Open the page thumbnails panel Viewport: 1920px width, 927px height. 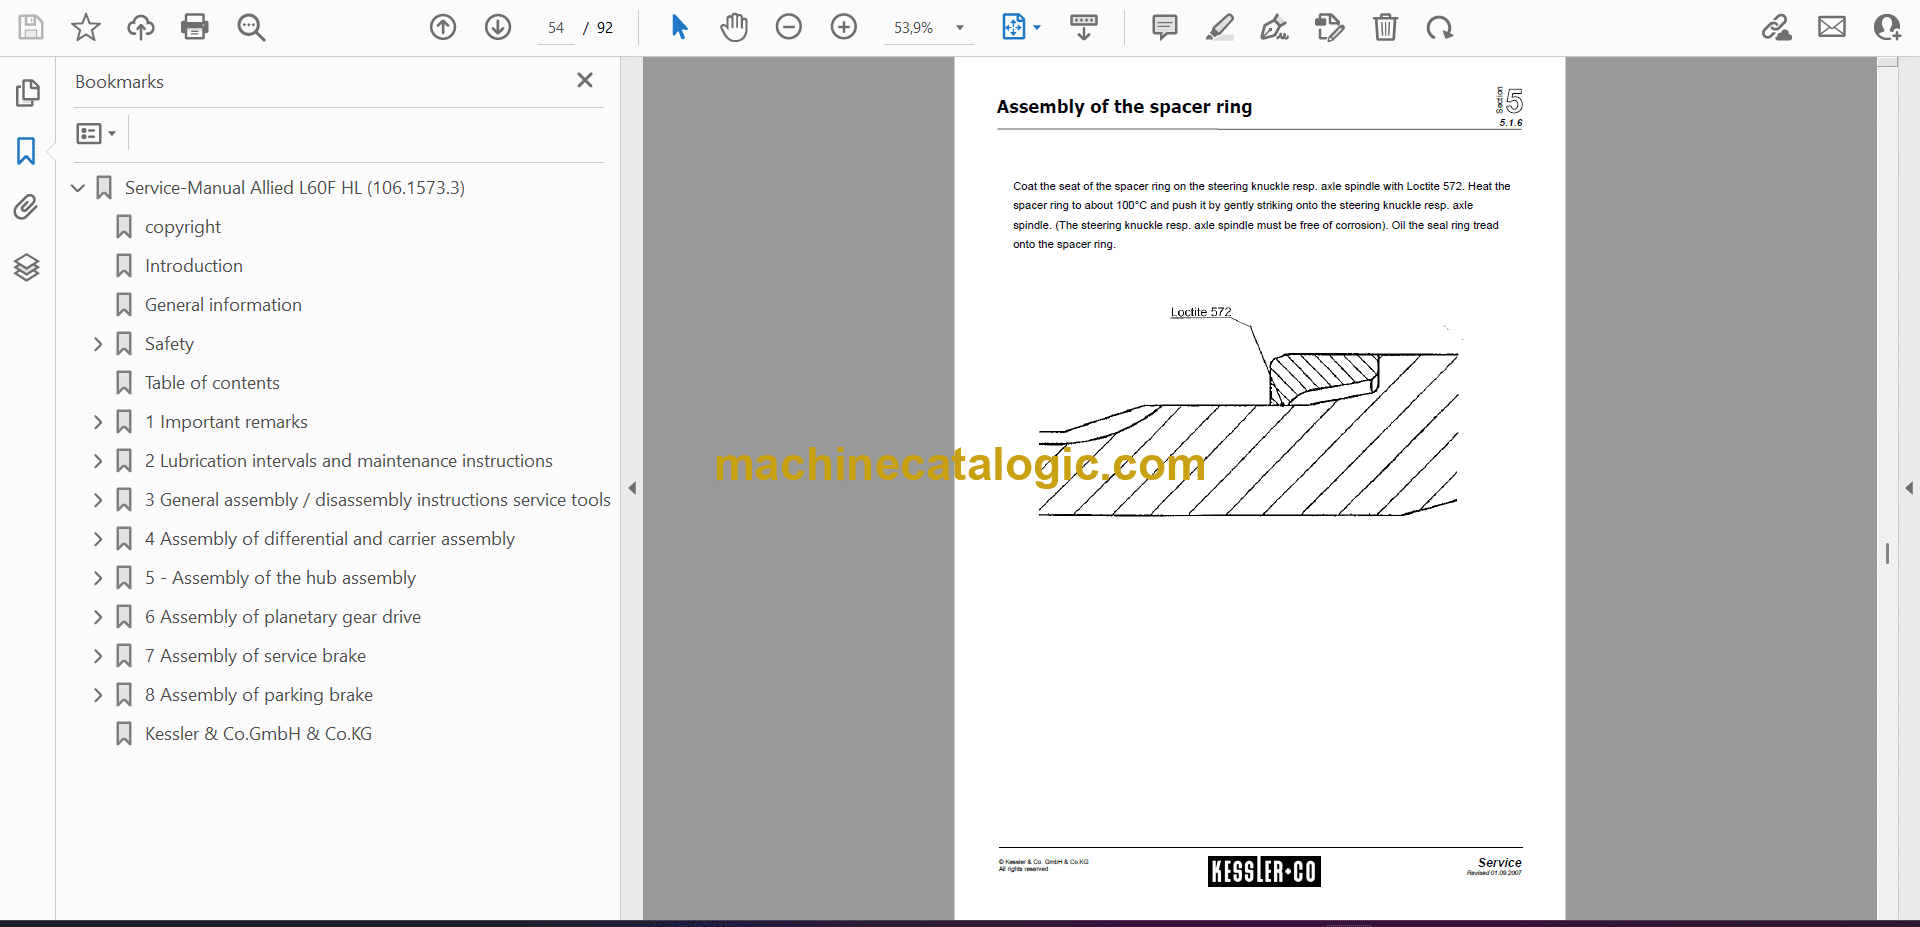coord(27,93)
